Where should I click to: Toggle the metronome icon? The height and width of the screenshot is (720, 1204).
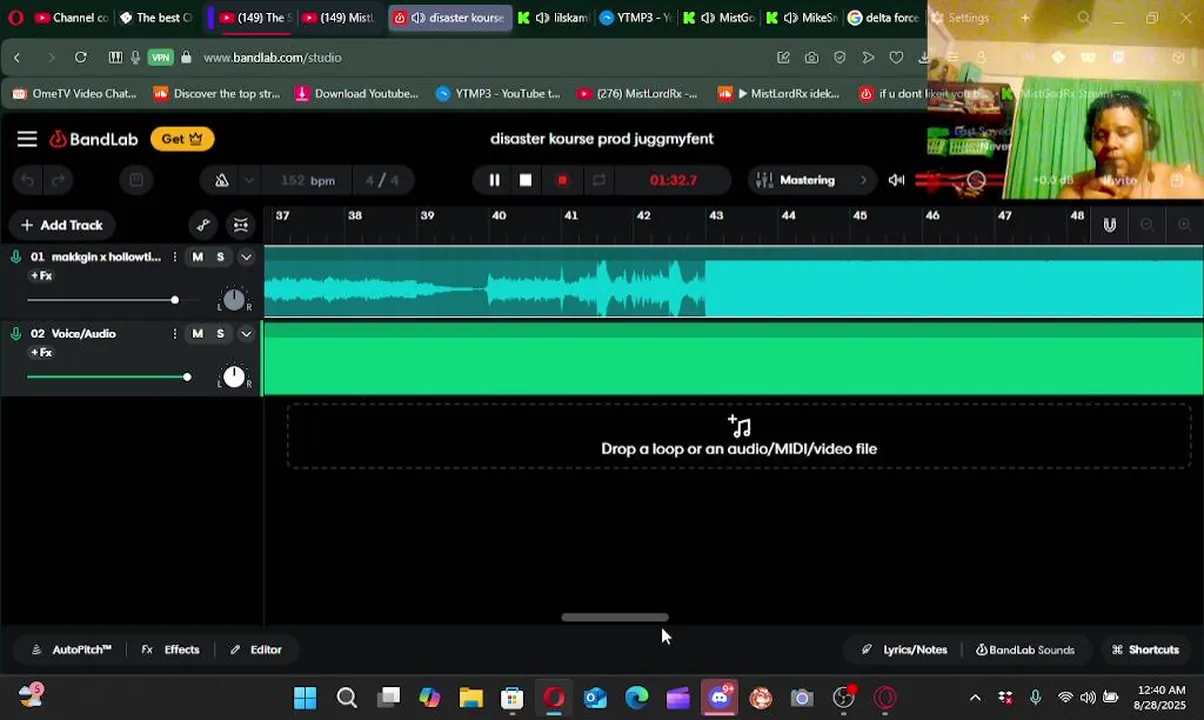point(222,180)
